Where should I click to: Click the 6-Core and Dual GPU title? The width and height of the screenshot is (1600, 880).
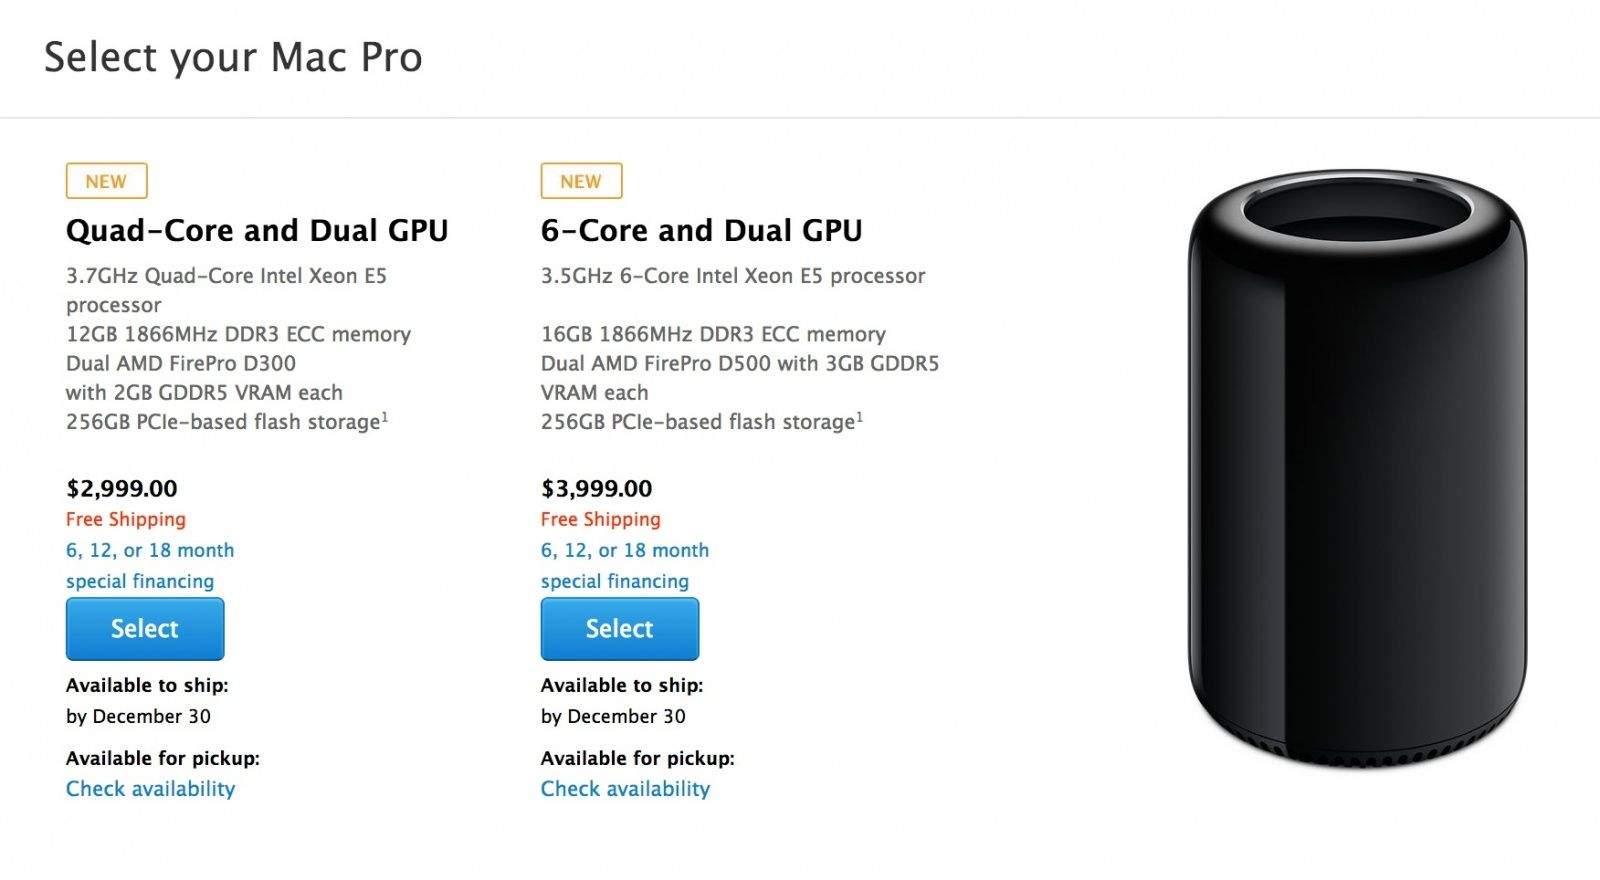coord(701,231)
